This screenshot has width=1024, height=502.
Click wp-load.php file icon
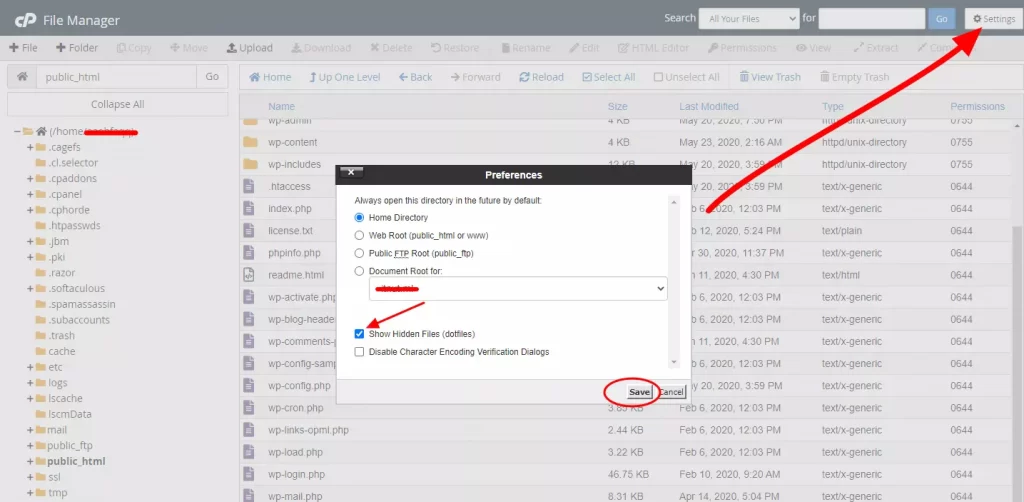(x=248, y=452)
